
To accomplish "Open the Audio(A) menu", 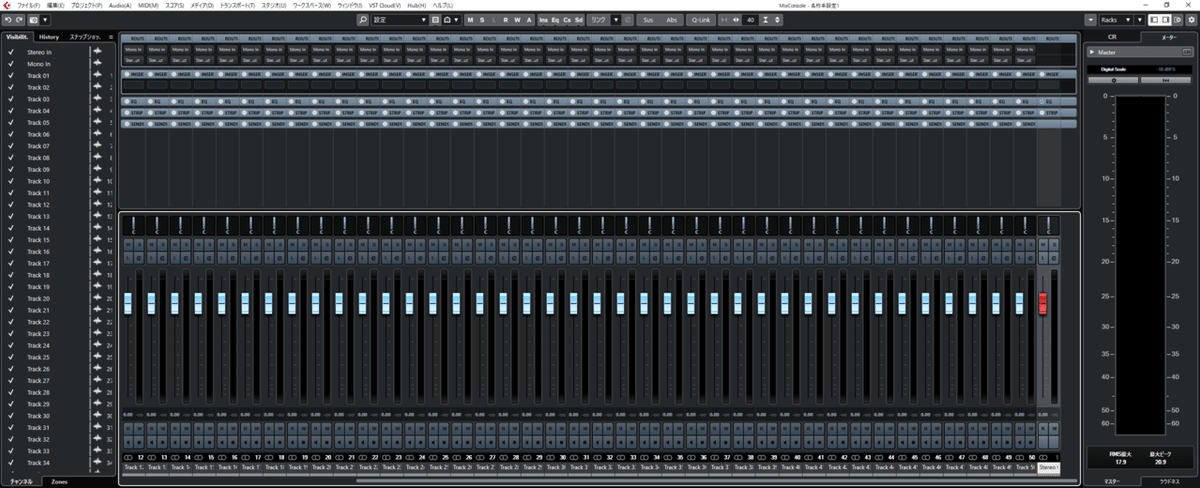I will pos(119,5).
